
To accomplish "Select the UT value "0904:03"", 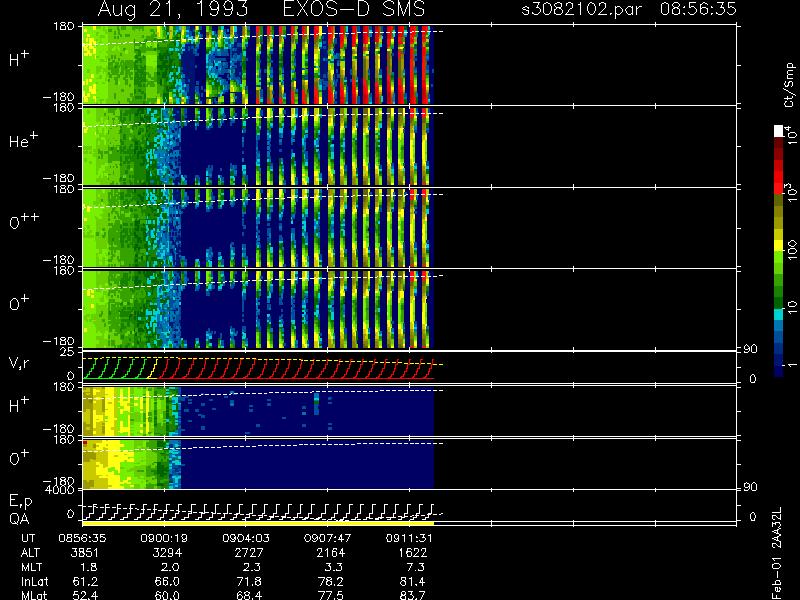I will click(245, 538).
